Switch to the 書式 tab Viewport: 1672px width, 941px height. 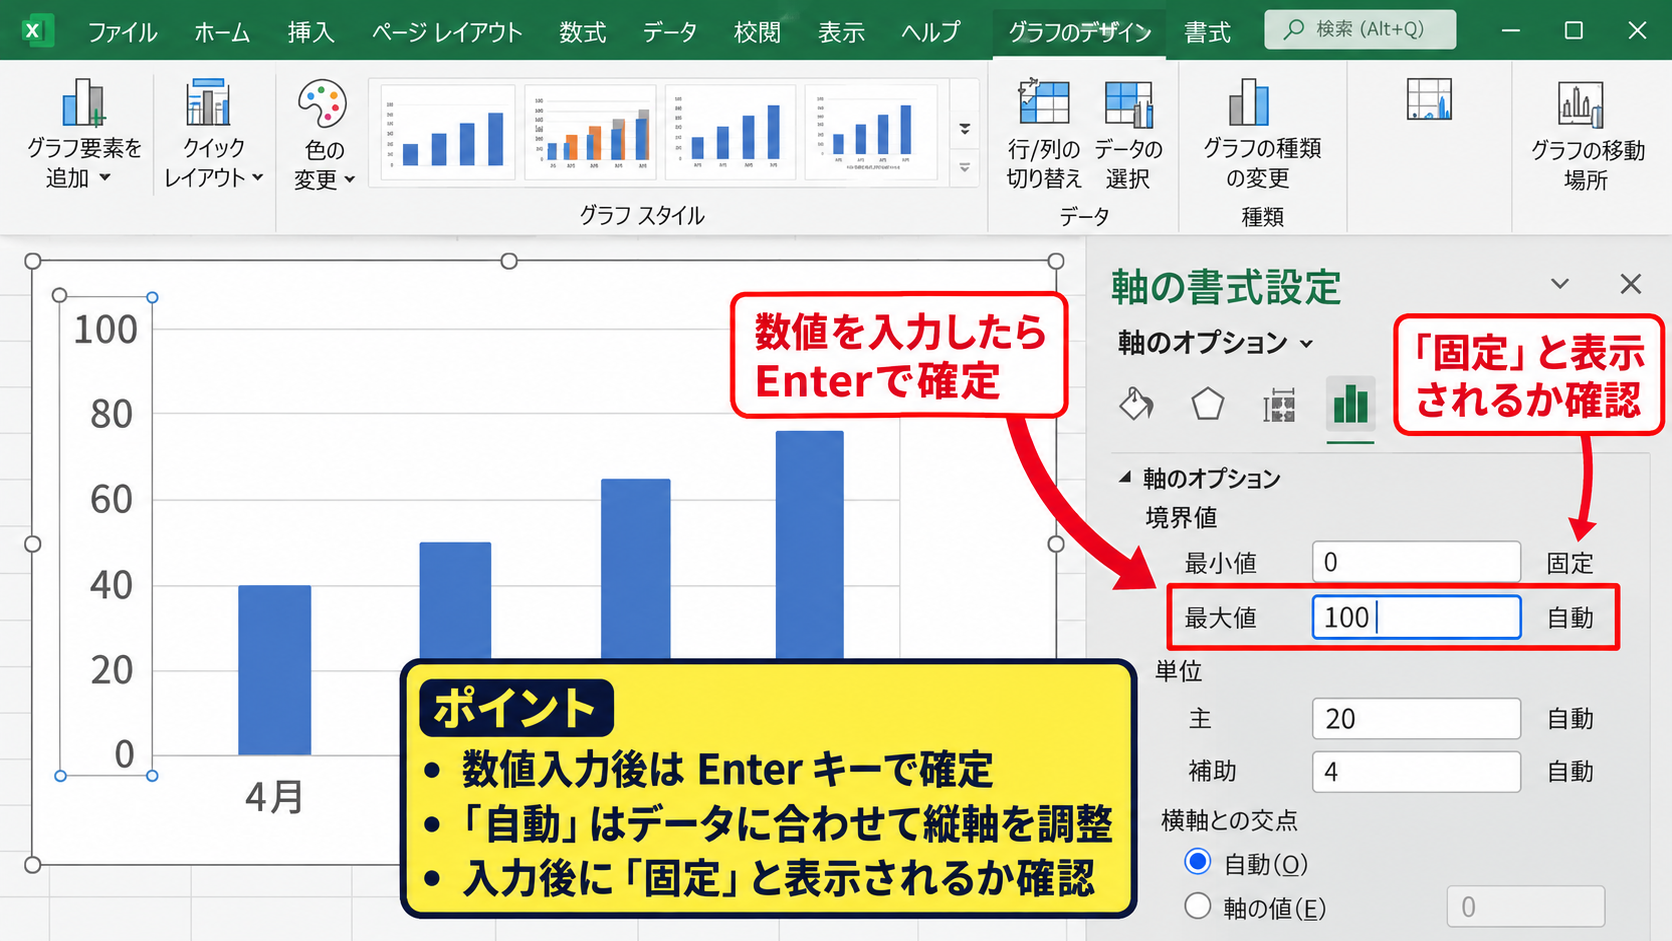click(x=1207, y=32)
